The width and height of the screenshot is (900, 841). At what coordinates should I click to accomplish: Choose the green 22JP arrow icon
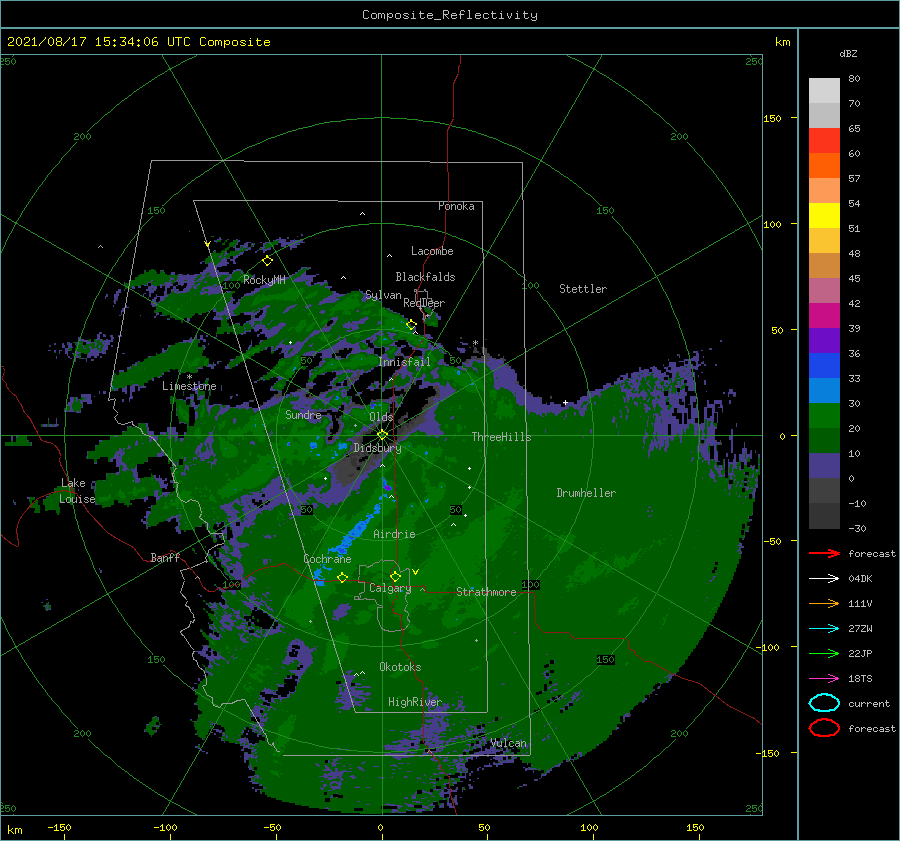(824, 653)
